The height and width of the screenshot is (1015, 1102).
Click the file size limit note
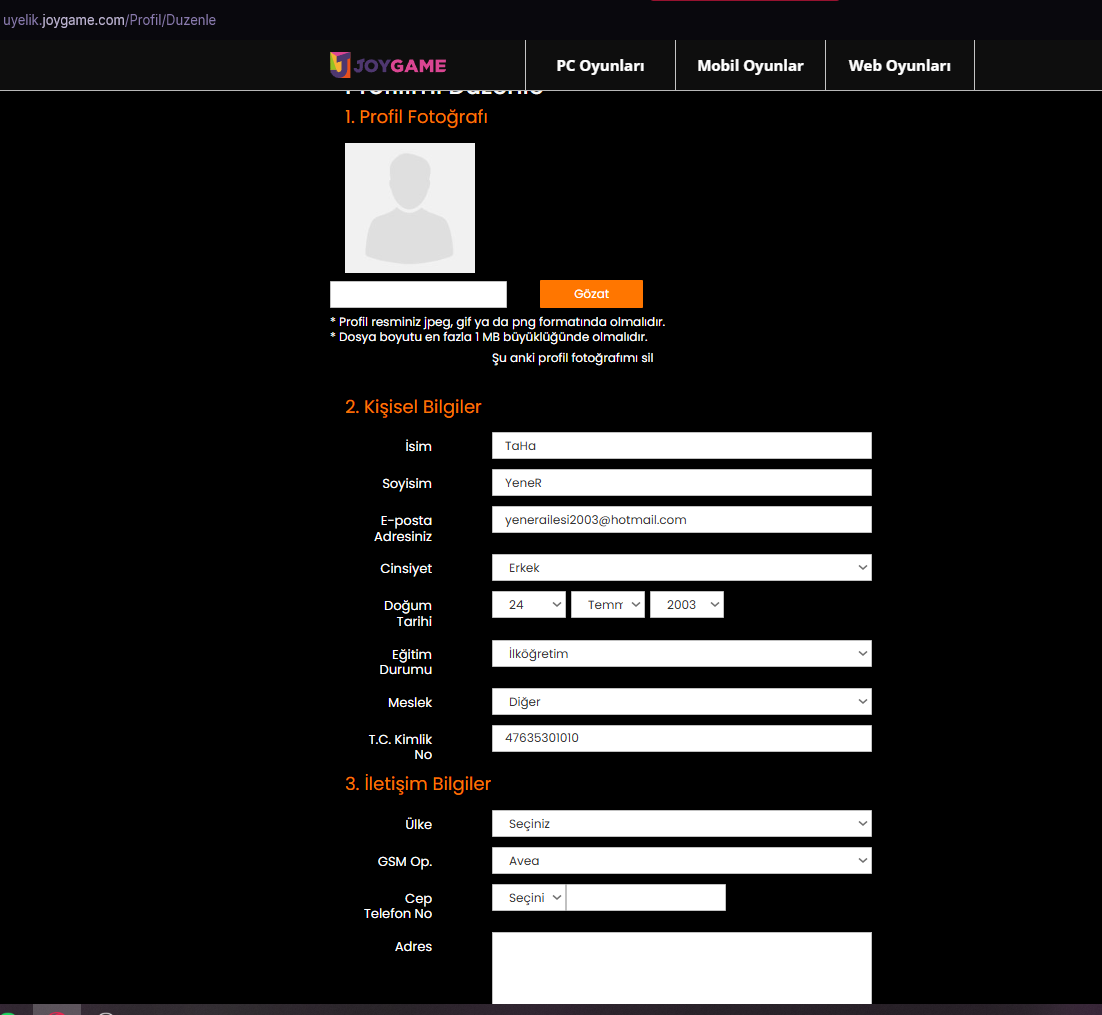point(488,337)
